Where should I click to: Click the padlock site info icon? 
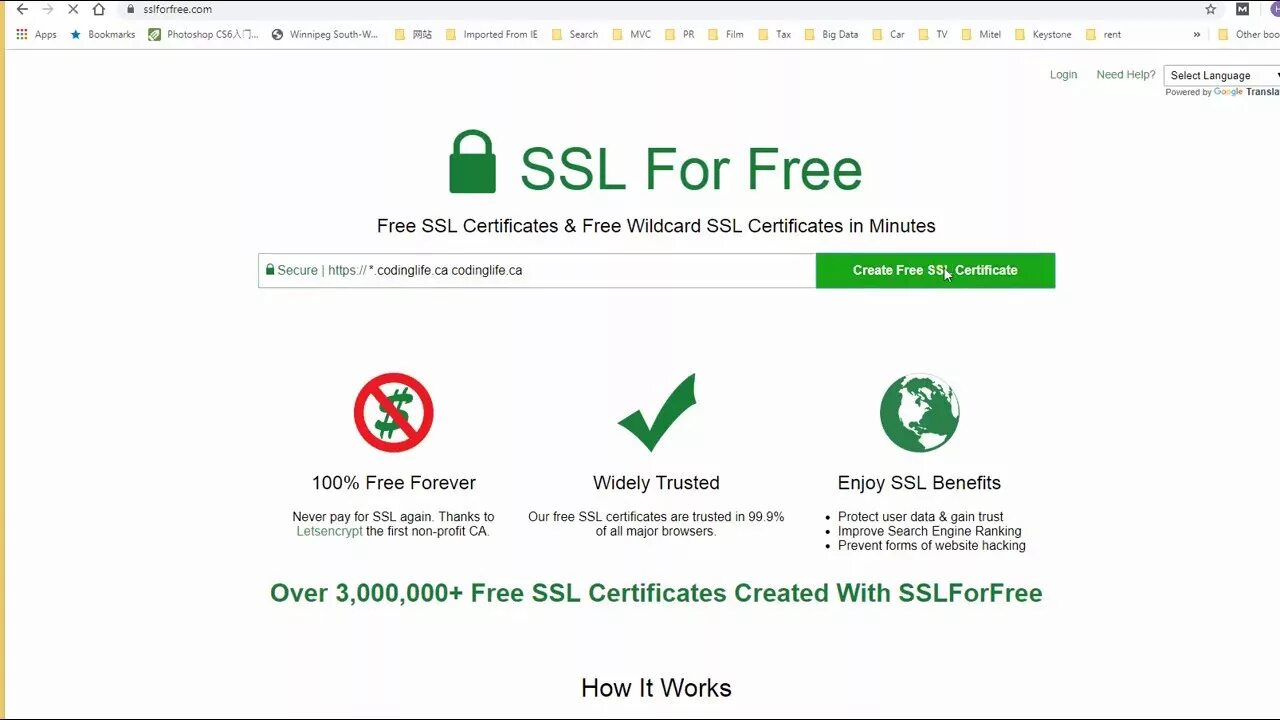pyautogui.click(x=130, y=9)
